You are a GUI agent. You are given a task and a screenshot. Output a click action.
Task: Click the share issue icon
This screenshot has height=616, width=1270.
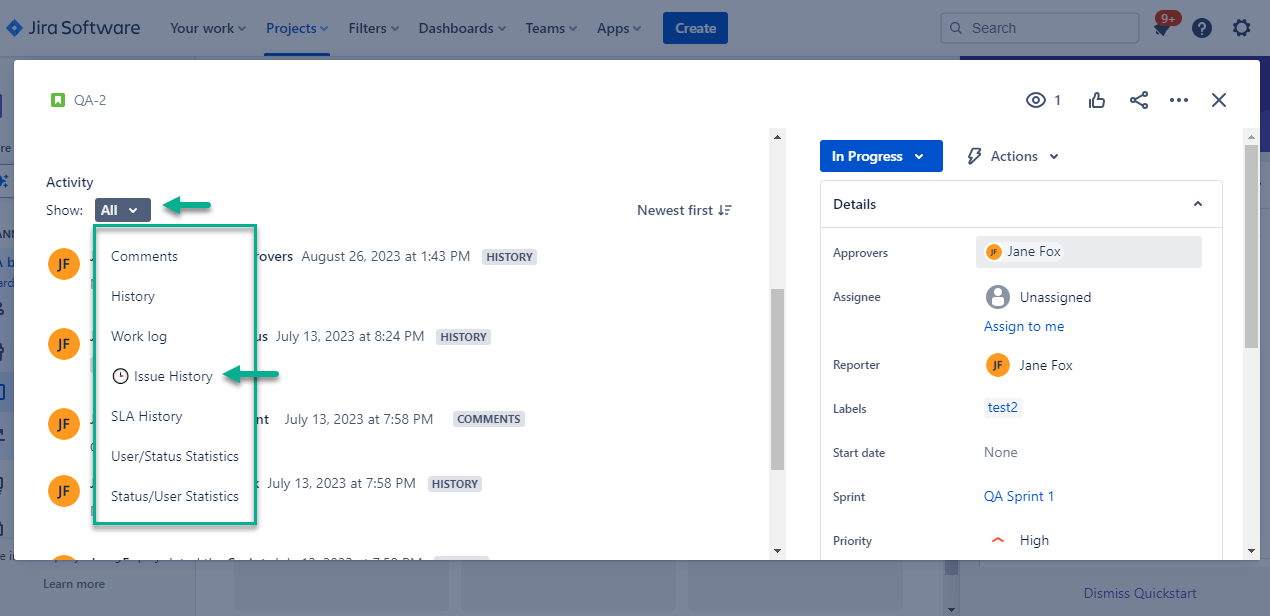click(1138, 100)
